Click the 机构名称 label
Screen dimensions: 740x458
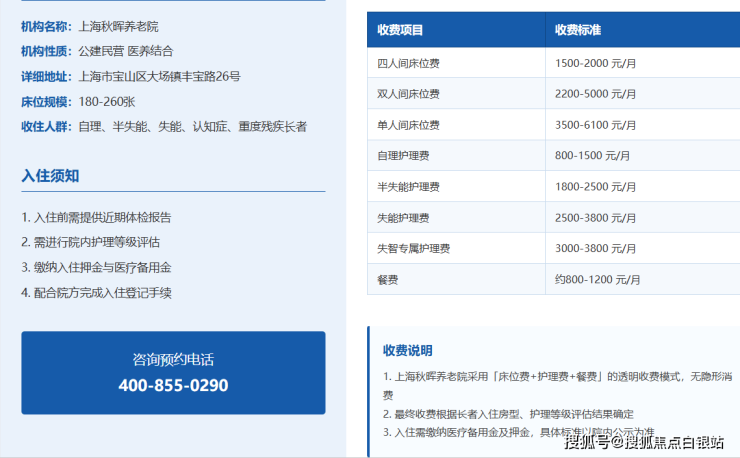[44, 26]
